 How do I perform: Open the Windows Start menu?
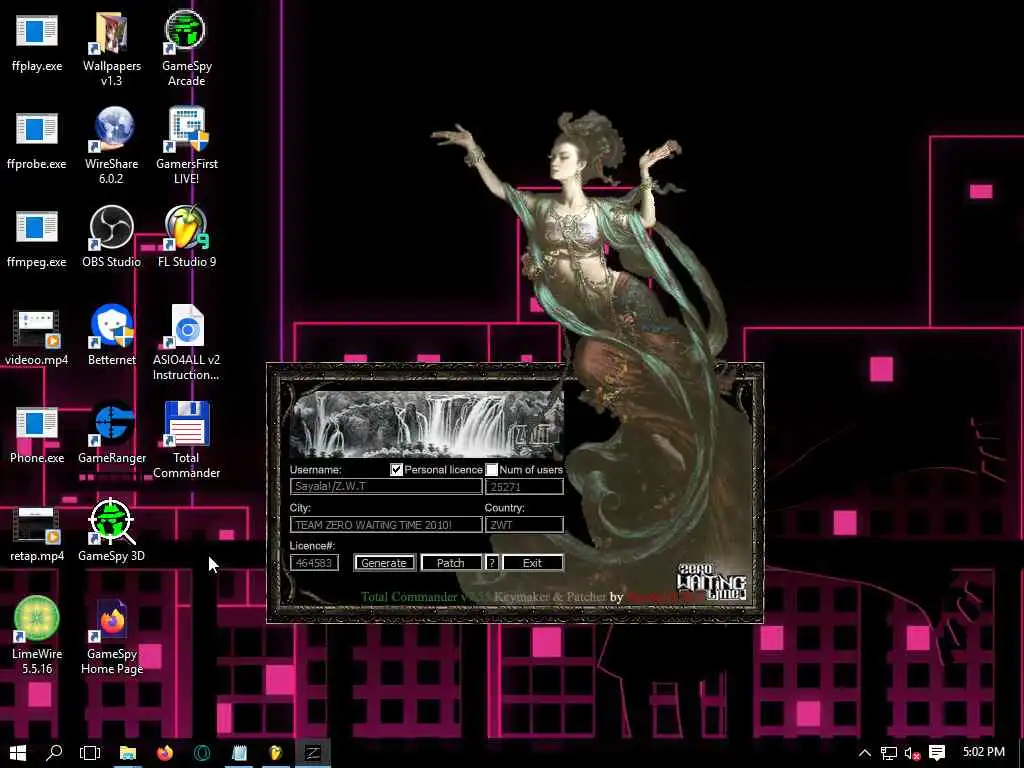[18, 752]
